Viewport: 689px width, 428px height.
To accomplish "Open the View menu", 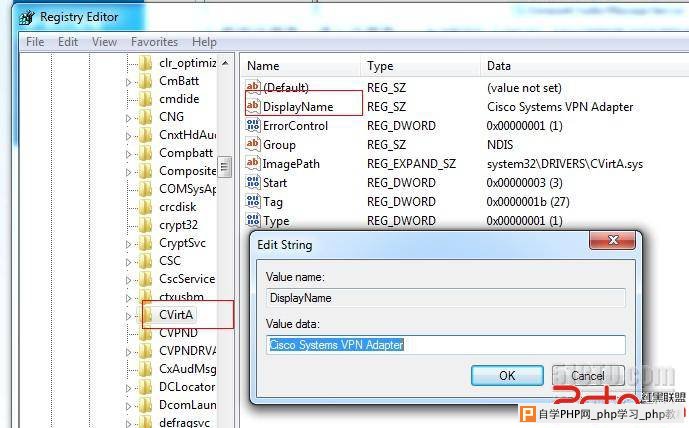I will pos(104,42).
